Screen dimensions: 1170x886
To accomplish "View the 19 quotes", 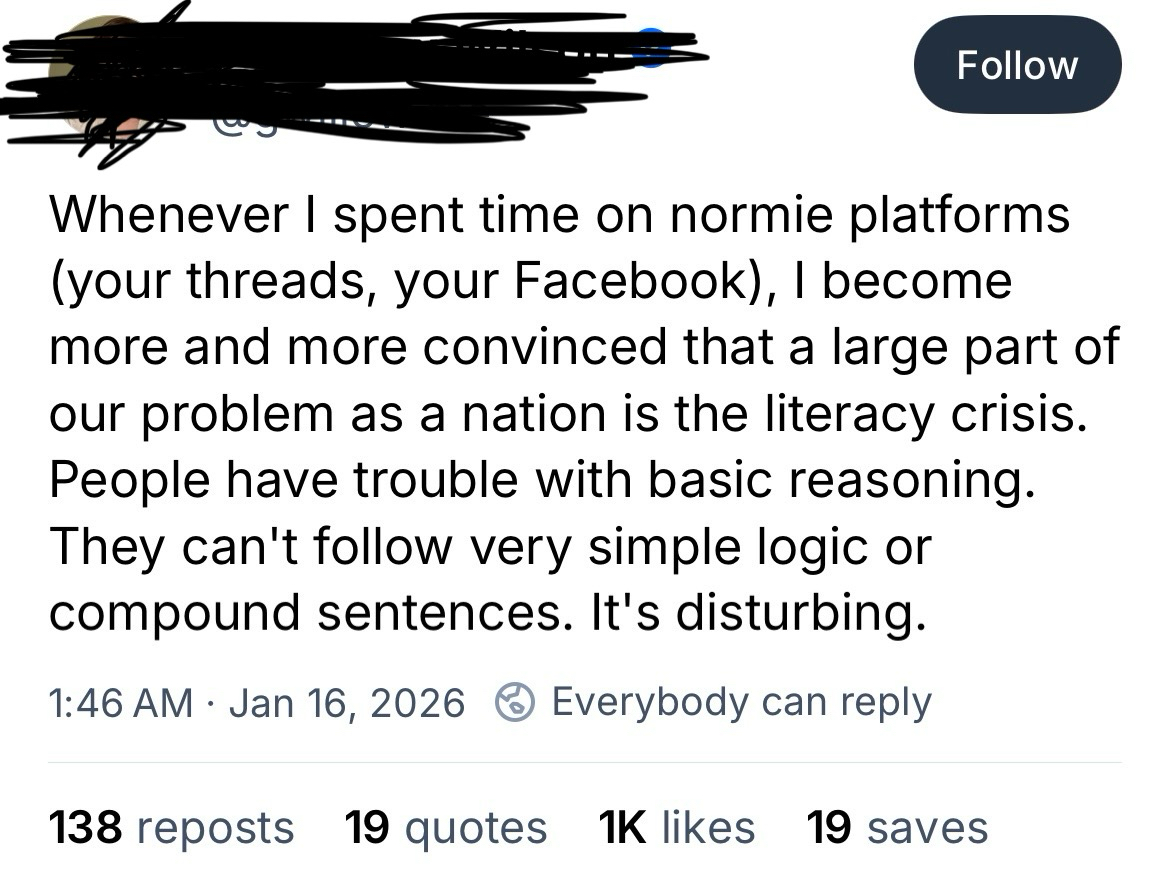I will tap(445, 827).
